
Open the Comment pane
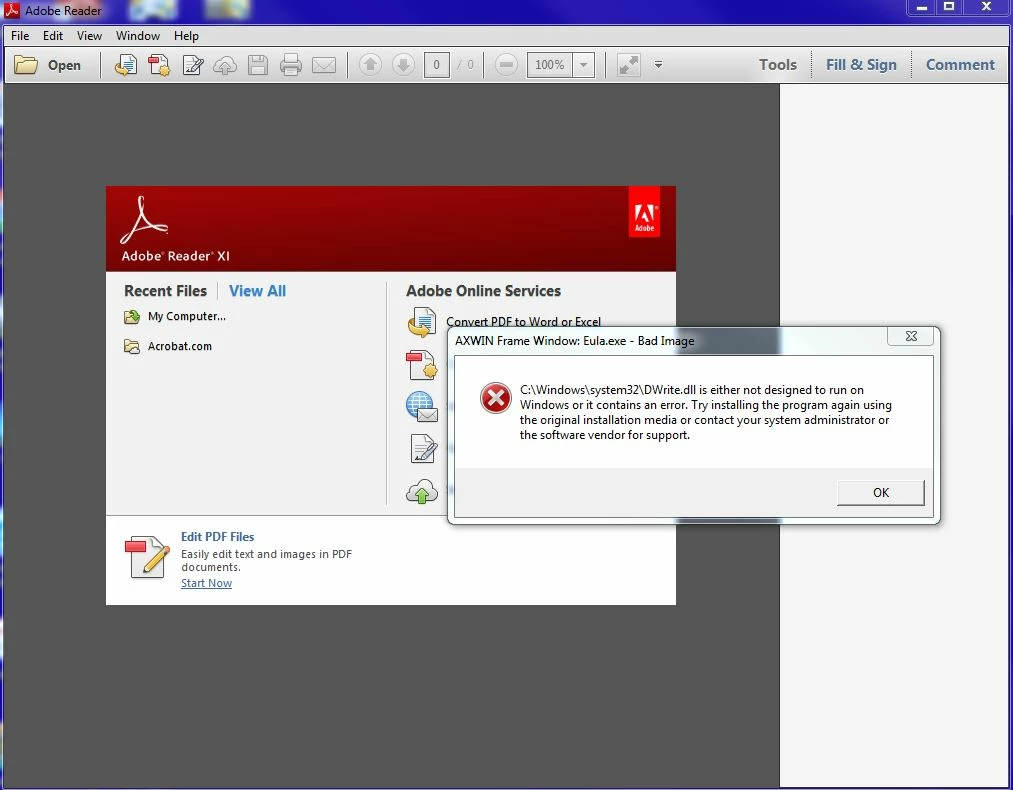pyautogui.click(x=960, y=65)
